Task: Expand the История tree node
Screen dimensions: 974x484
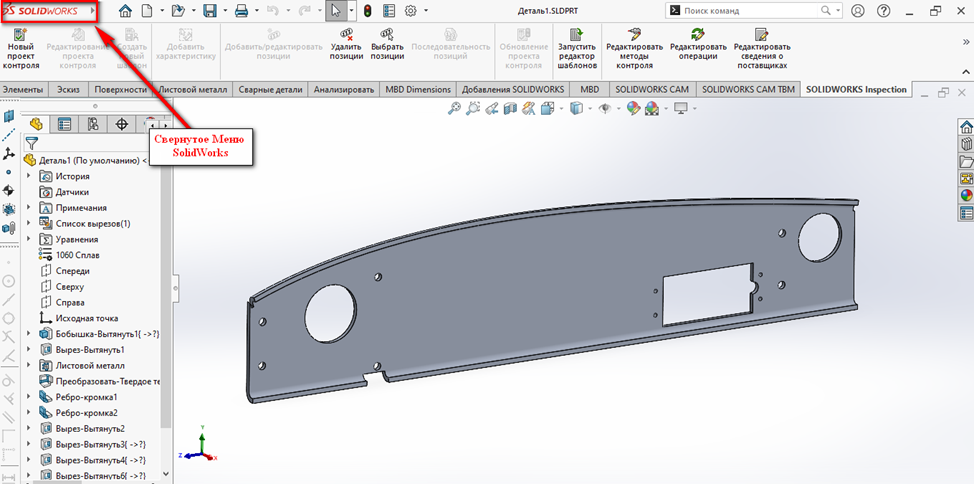Action: point(29,176)
